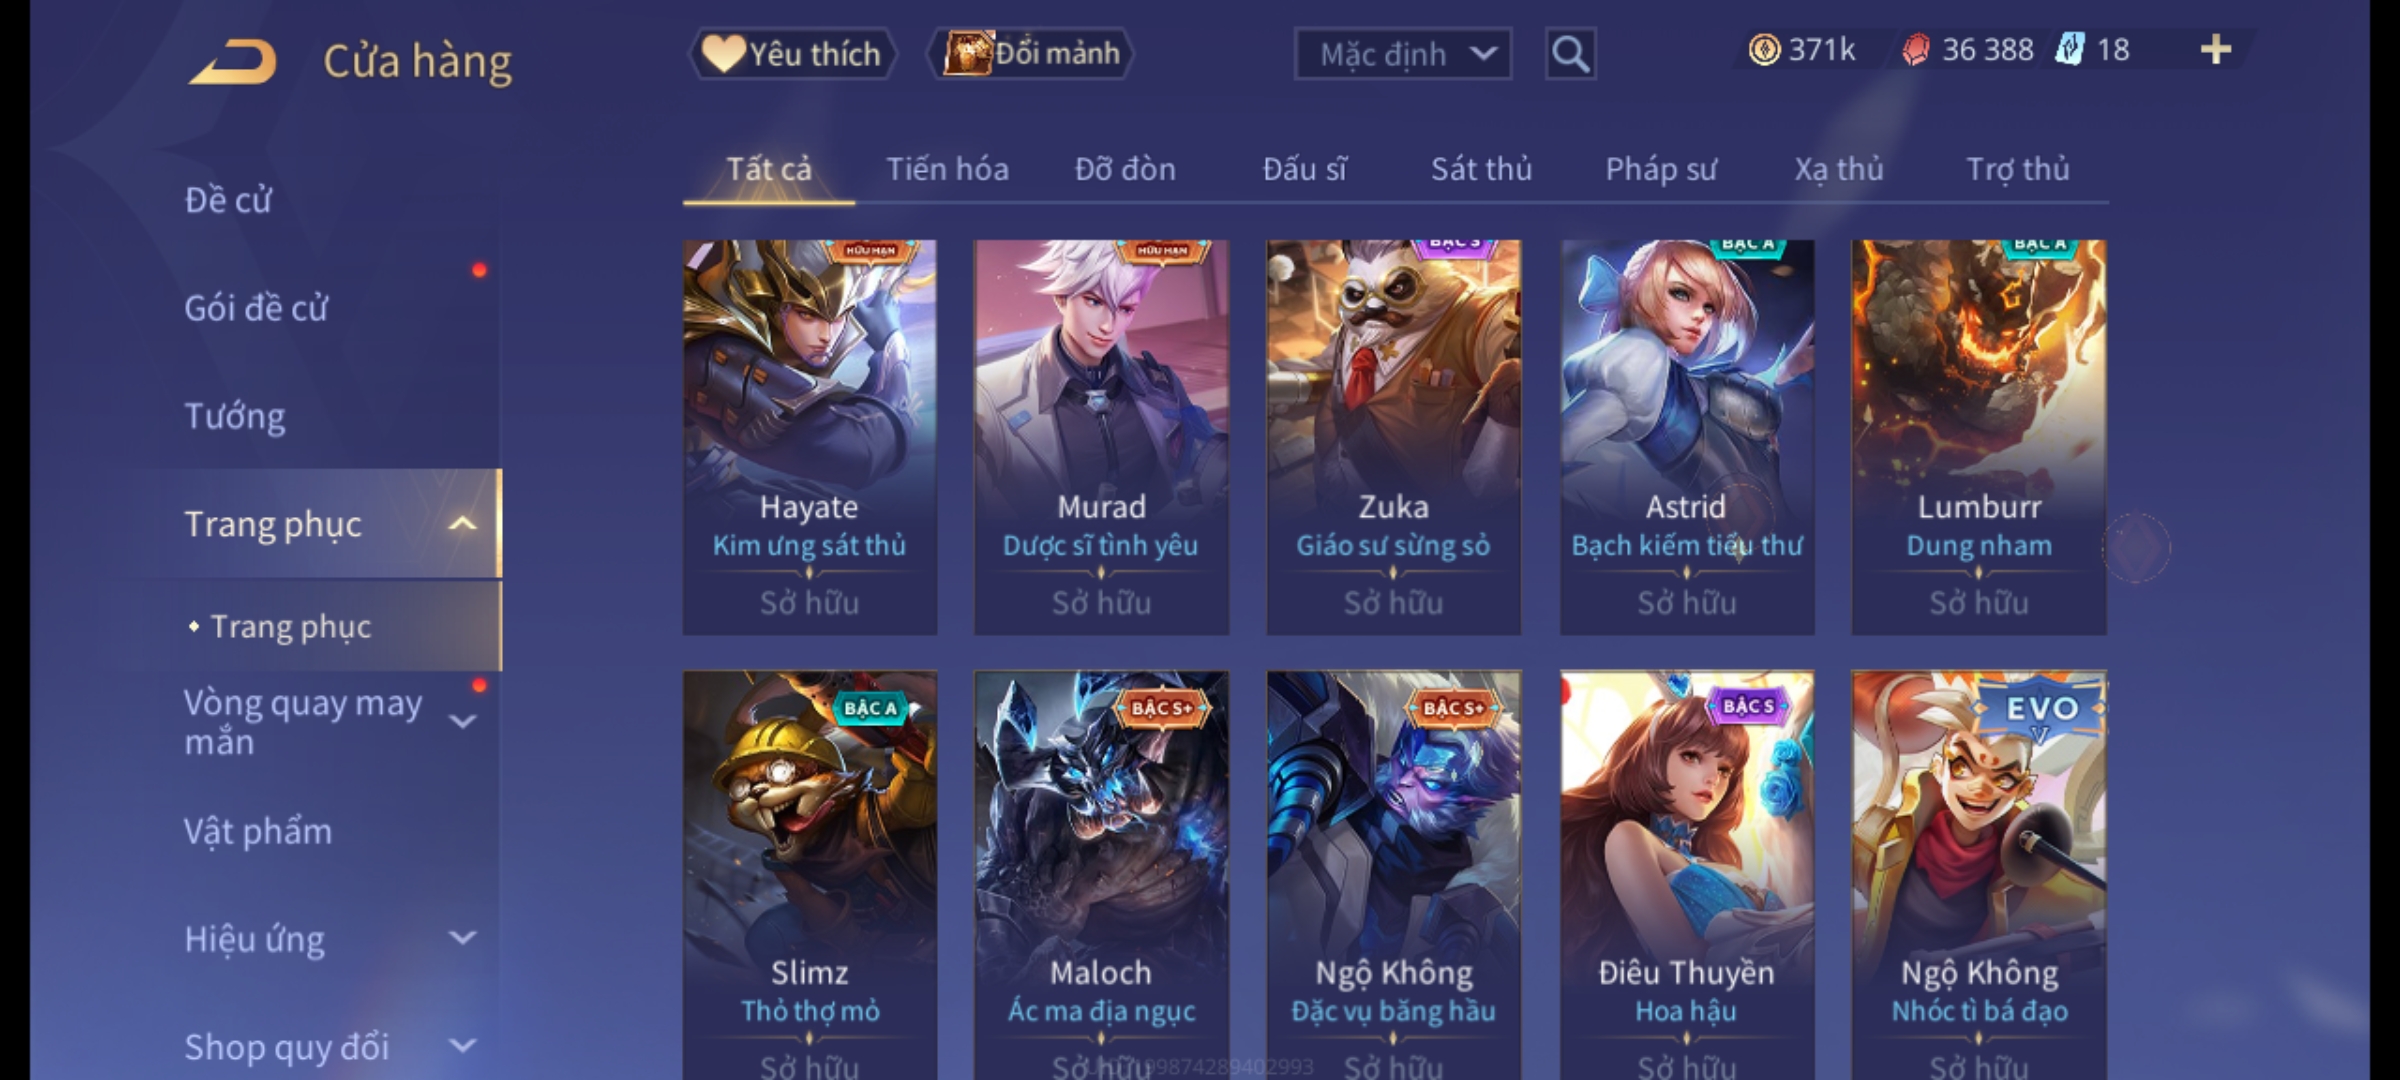The image size is (2400, 1080).
Task: Expand the Hiệu ứng sidebar menu
Action: pyautogui.click(x=462, y=938)
